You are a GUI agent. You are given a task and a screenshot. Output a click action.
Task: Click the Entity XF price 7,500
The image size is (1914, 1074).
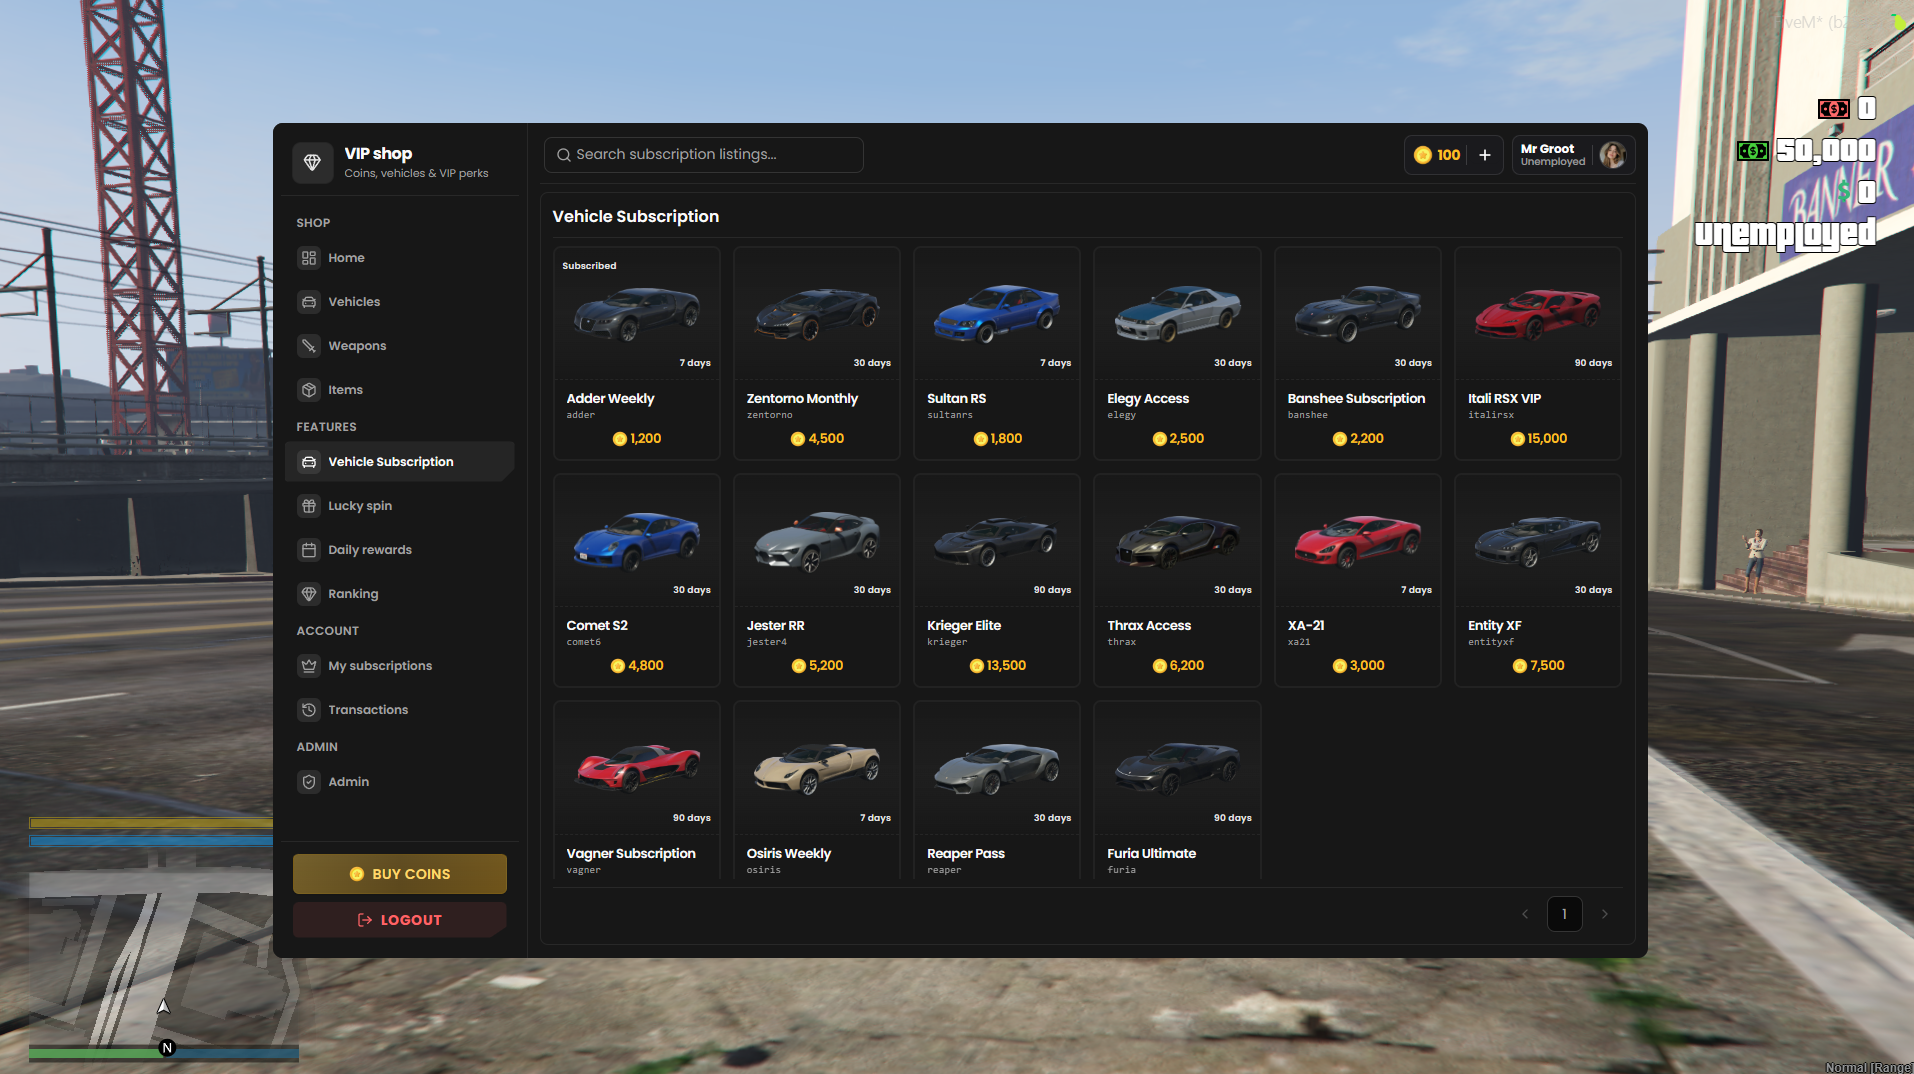tap(1538, 666)
